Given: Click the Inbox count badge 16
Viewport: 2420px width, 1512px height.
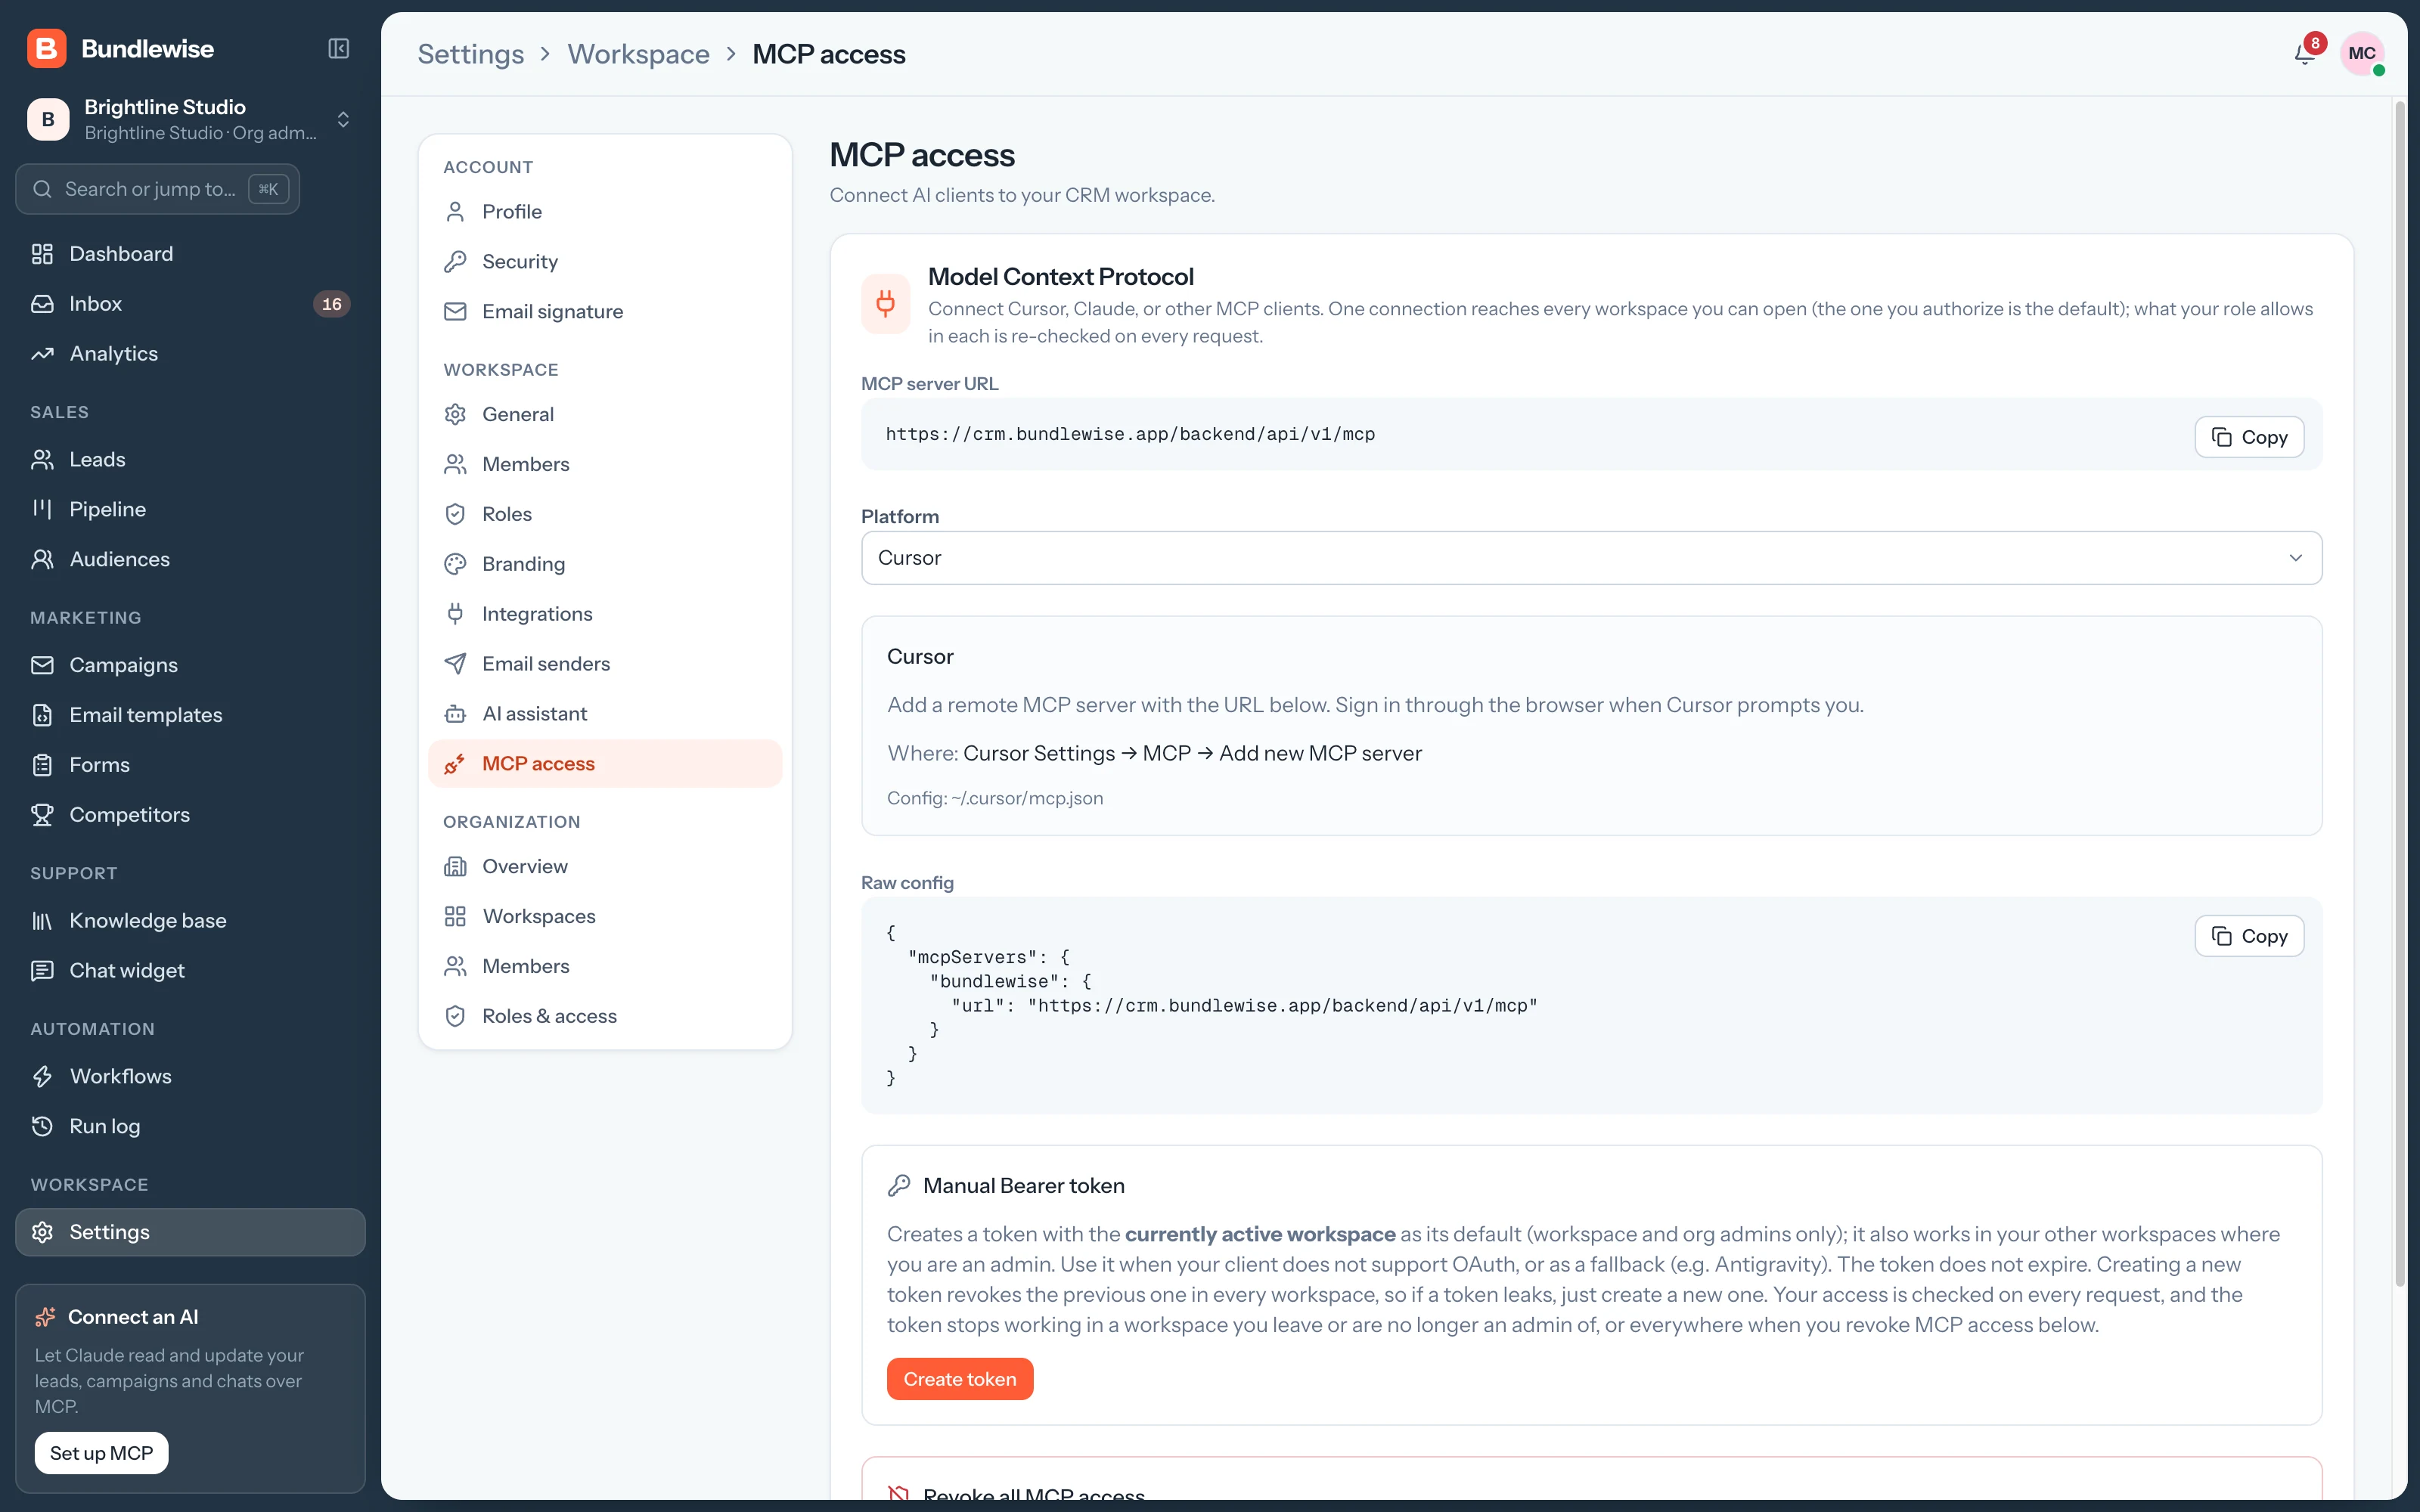Looking at the screenshot, I should (x=332, y=304).
